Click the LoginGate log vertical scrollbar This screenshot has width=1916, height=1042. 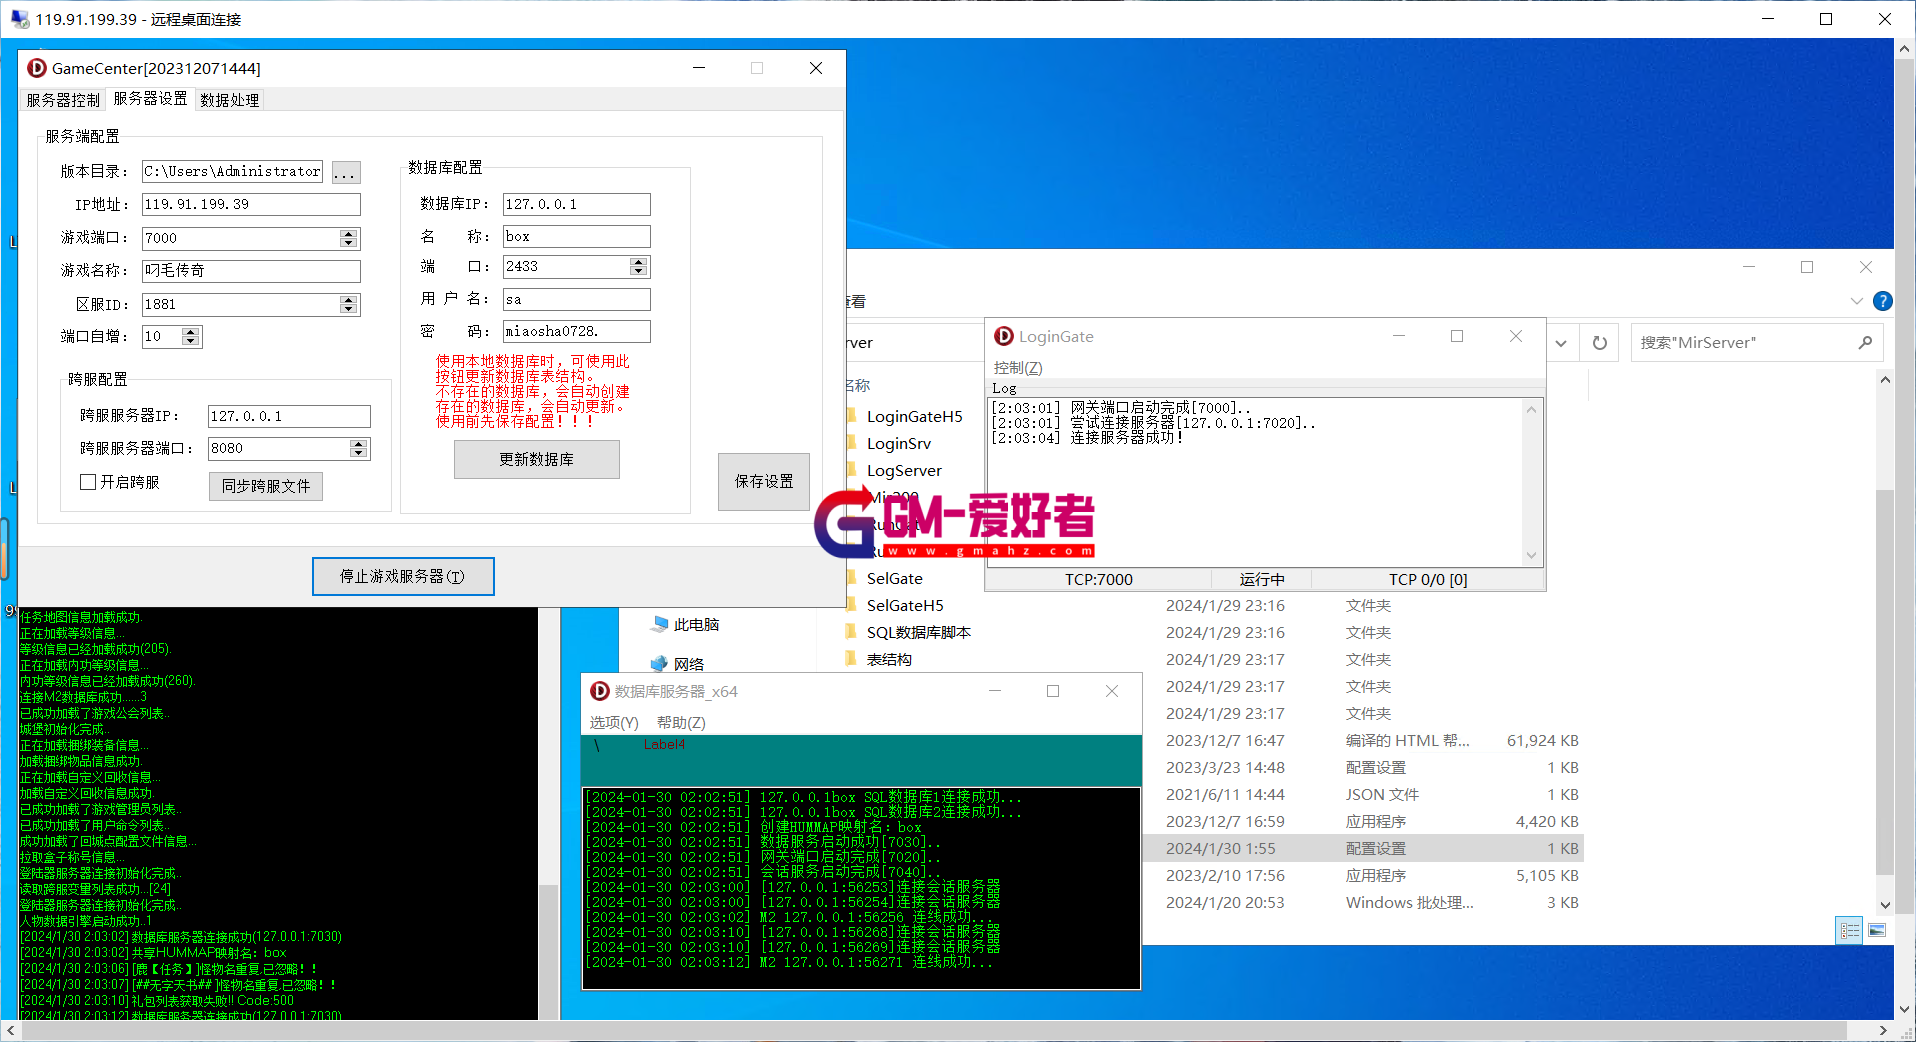[1531, 482]
